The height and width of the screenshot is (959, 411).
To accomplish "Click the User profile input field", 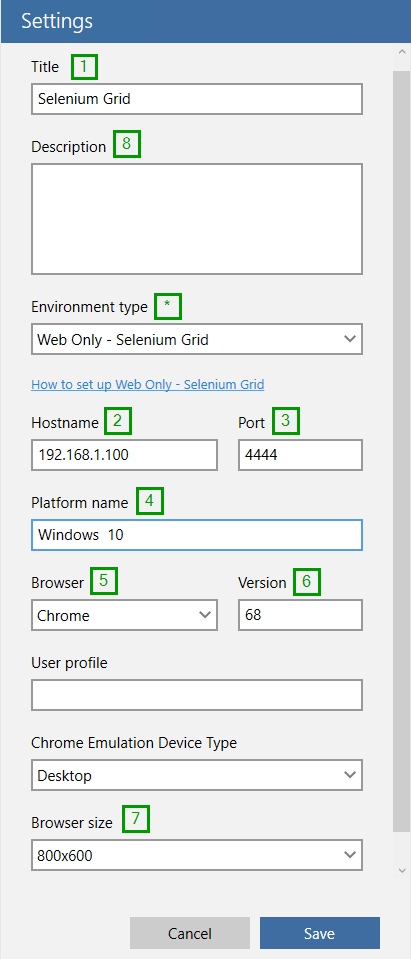I will [x=197, y=695].
